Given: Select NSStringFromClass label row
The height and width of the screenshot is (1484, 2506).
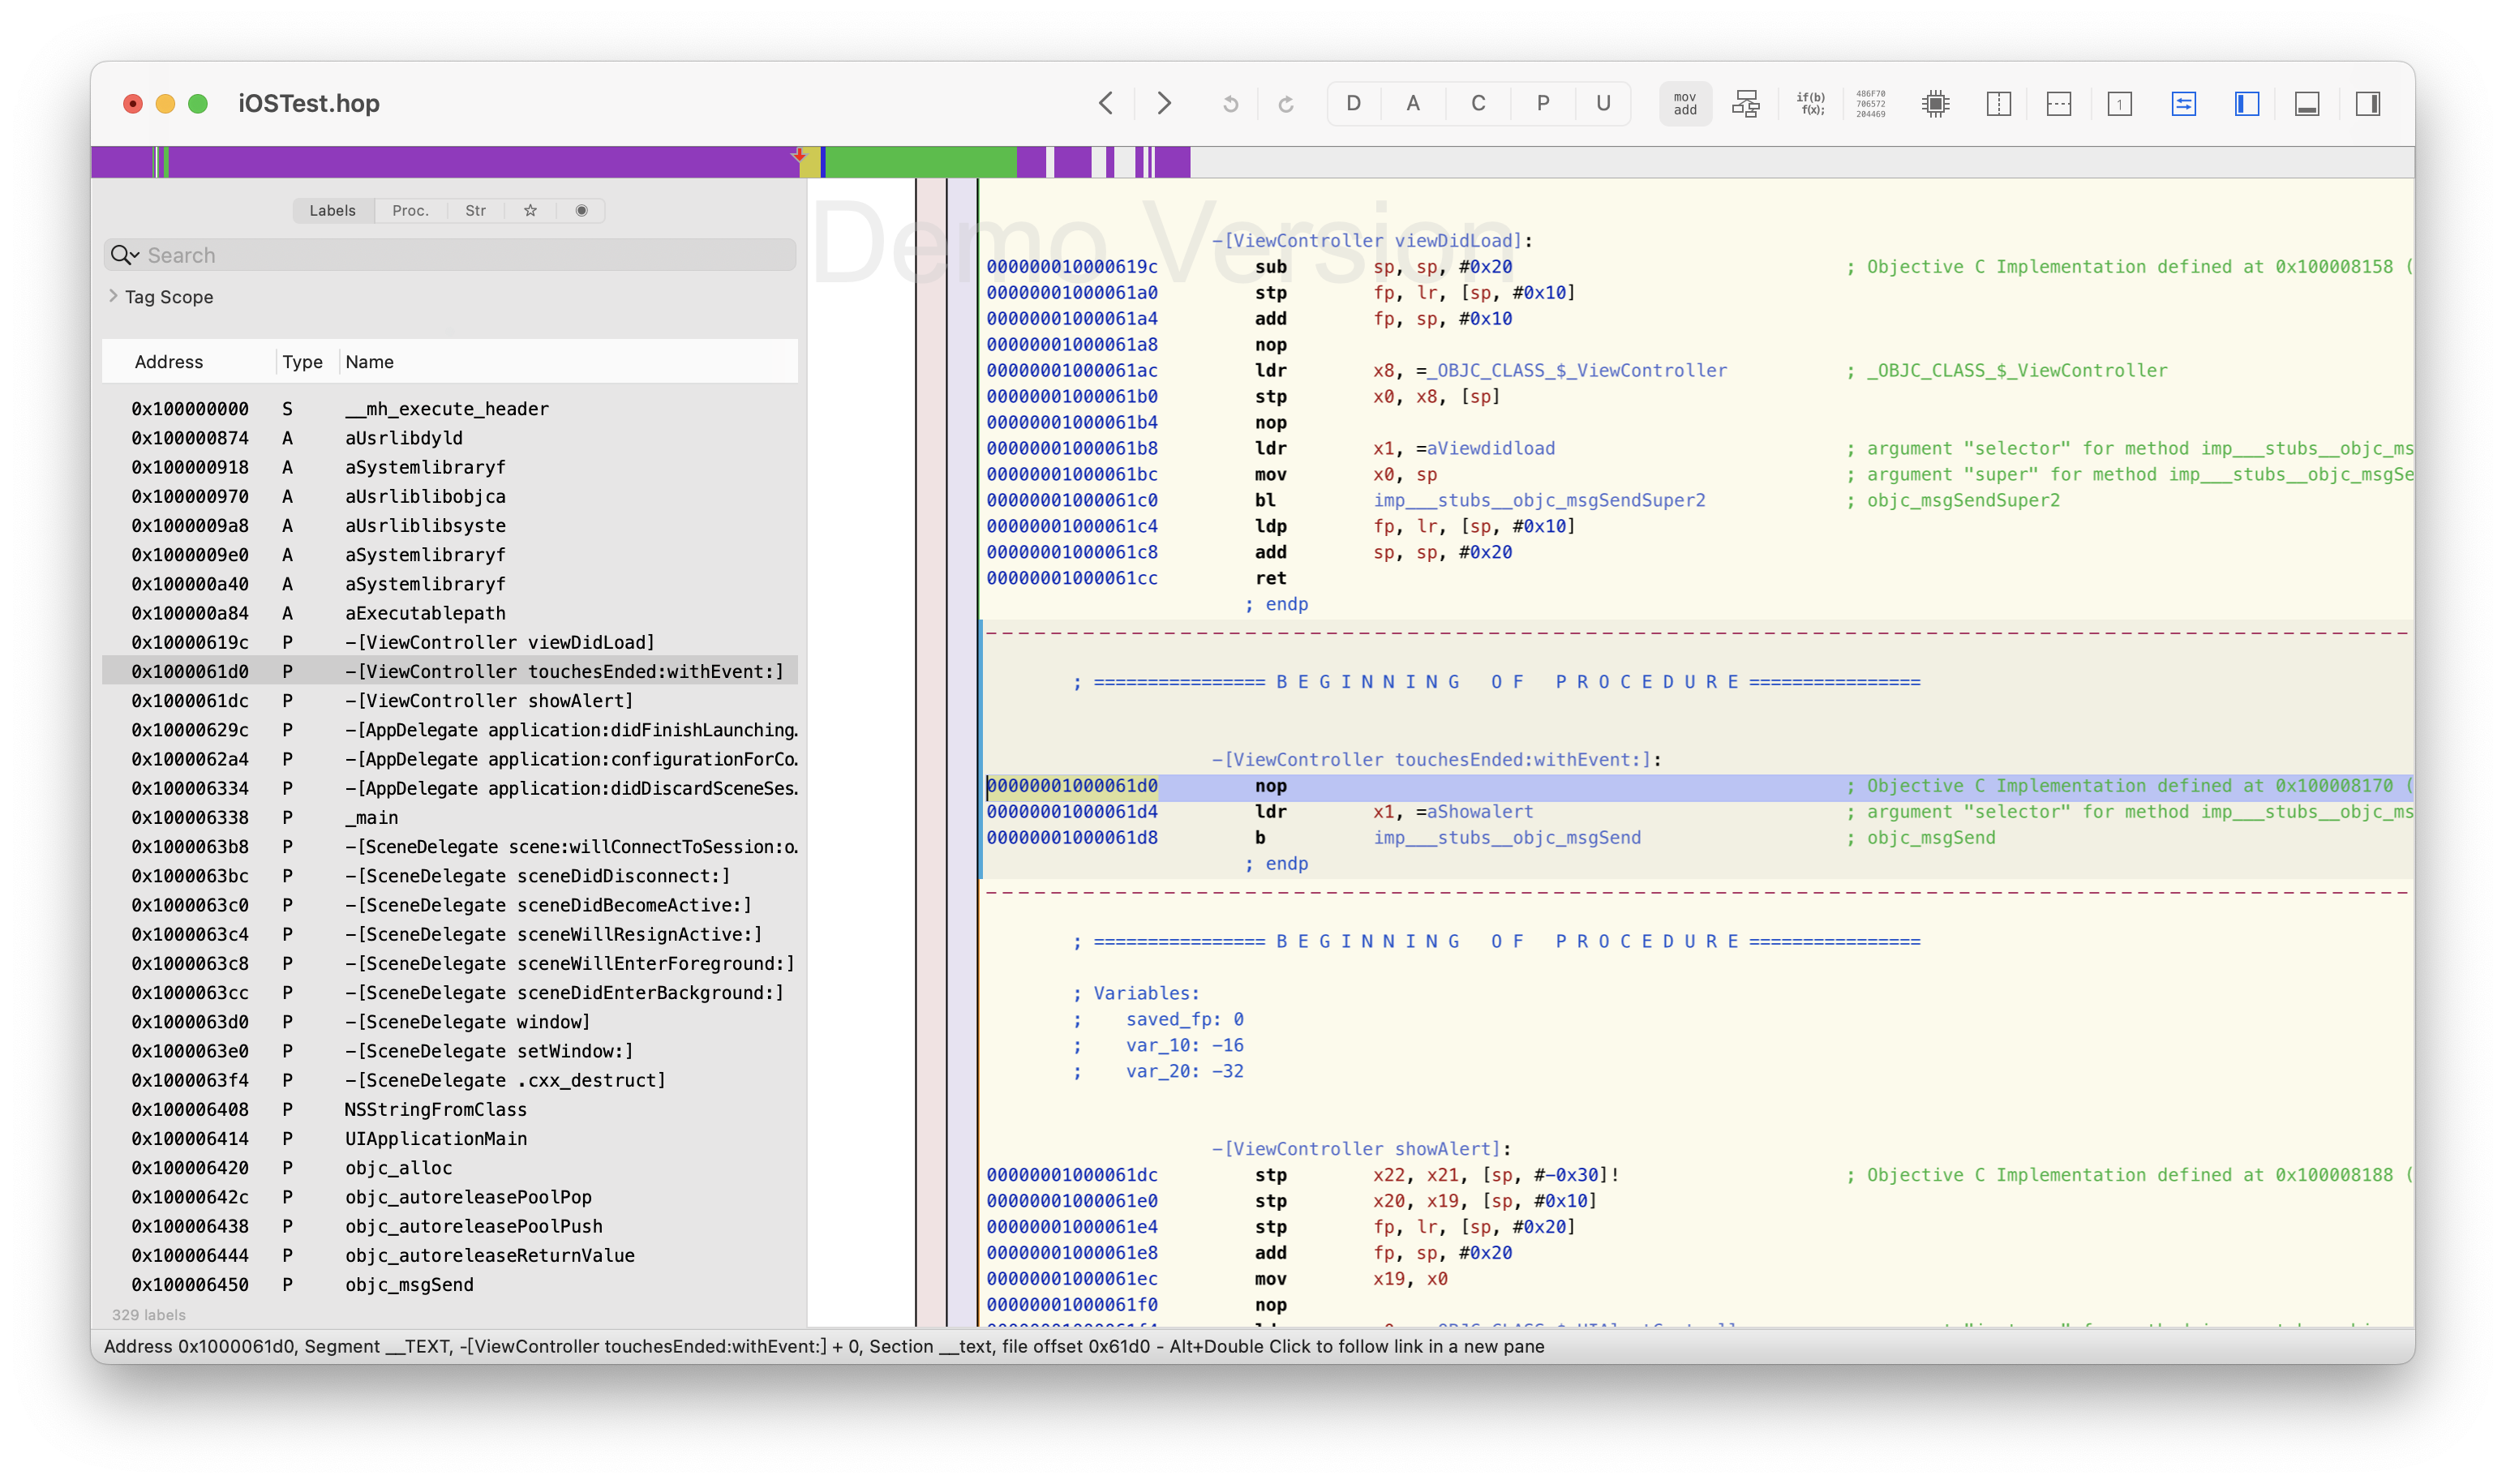Looking at the screenshot, I should point(450,1110).
